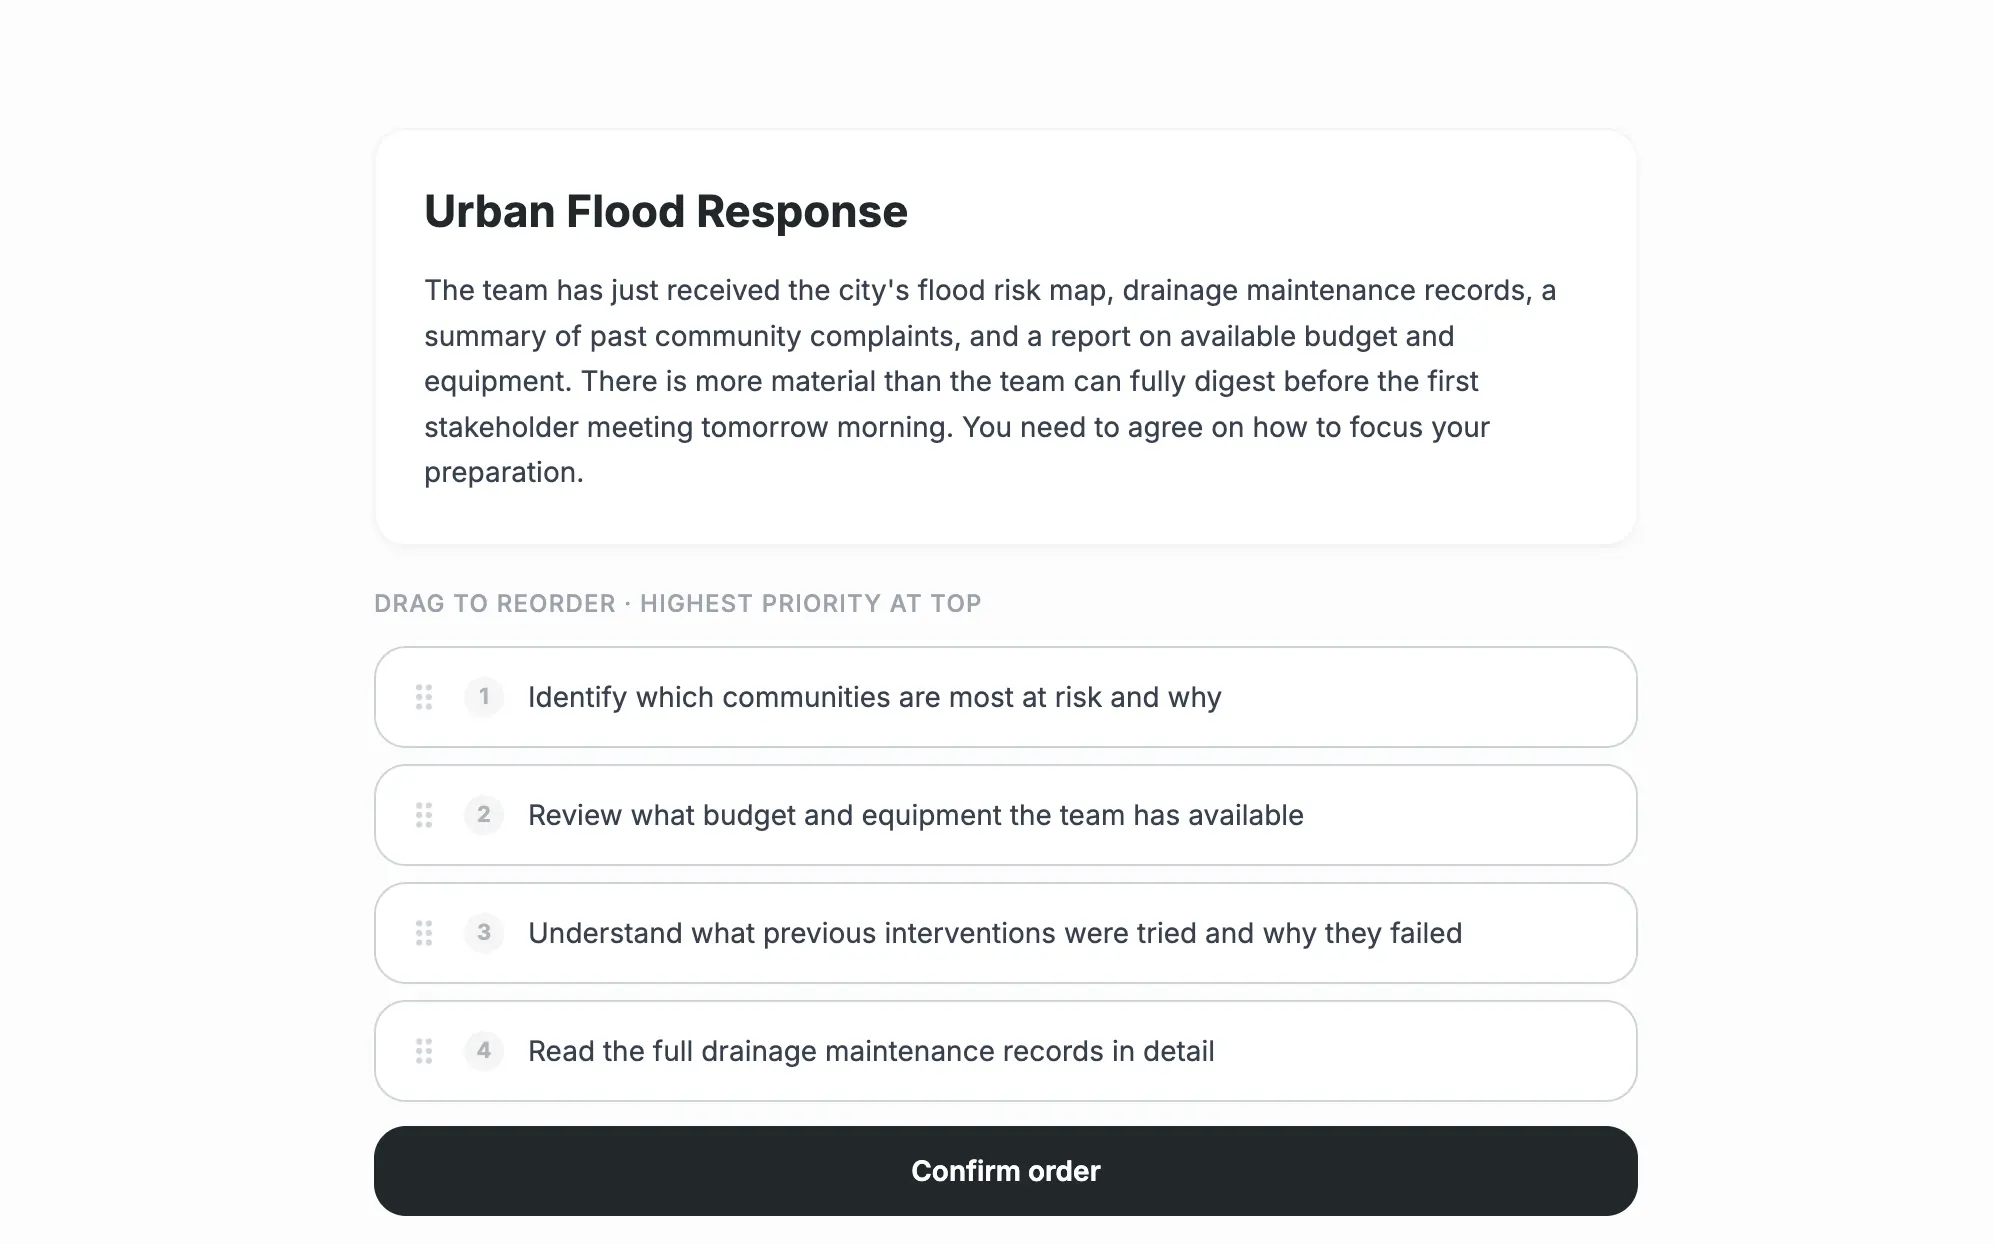The image size is (1994, 1244).
Task: Click the drag handle for previous interventions item
Action: point(423,933)
